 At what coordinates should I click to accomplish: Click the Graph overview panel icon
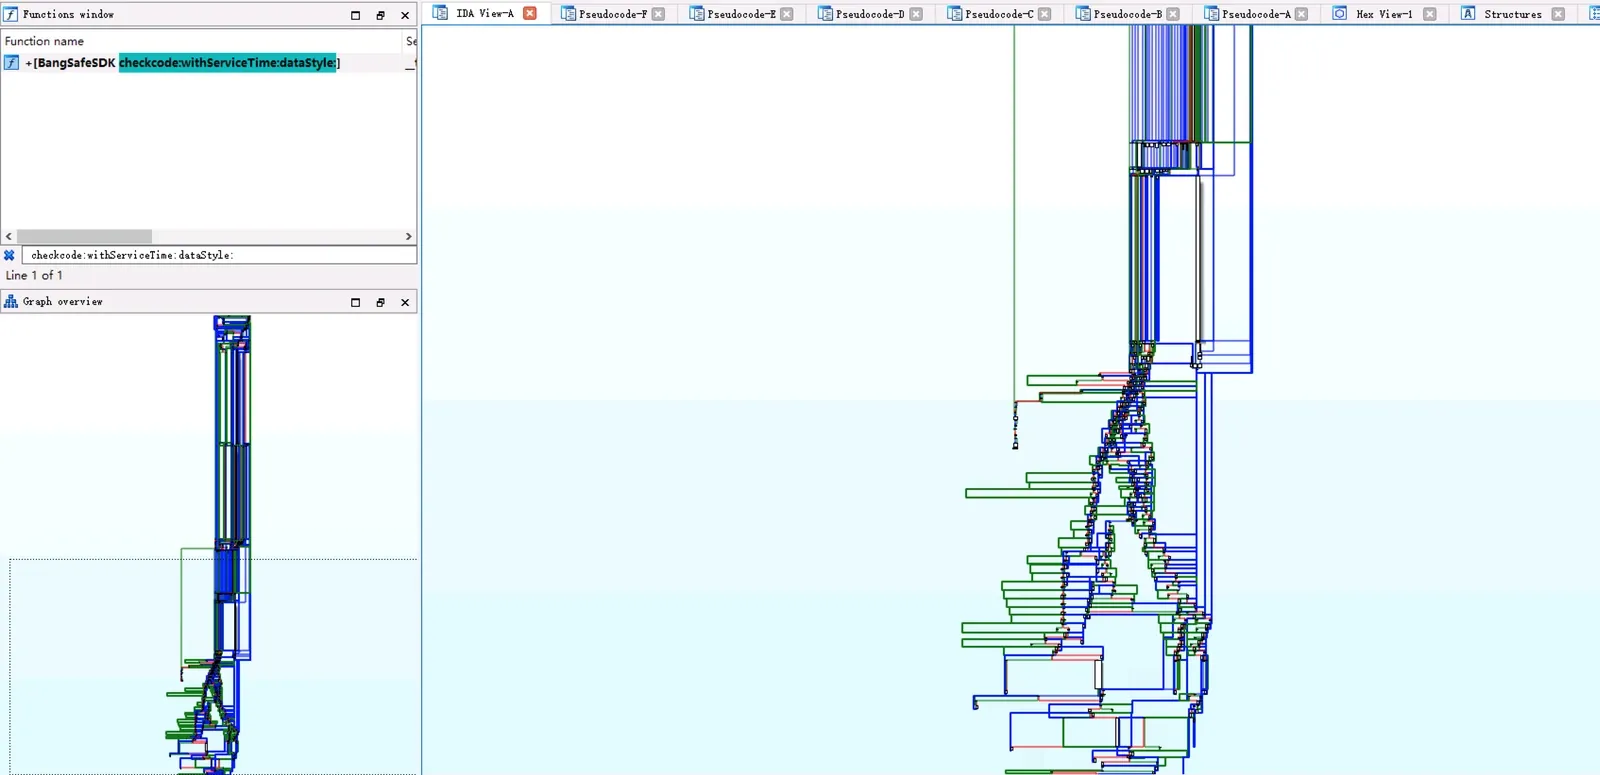[11, 301]
